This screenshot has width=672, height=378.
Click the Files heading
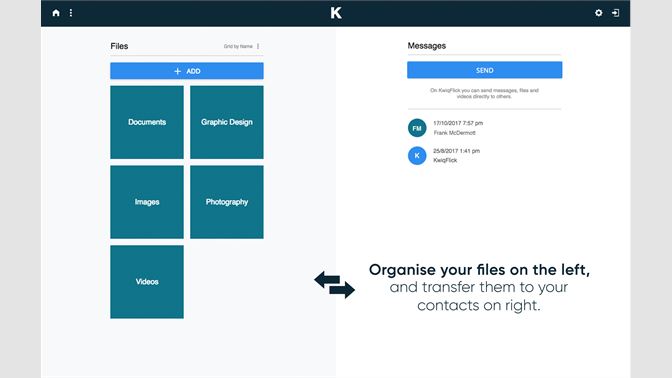click(x=119, y=46)
